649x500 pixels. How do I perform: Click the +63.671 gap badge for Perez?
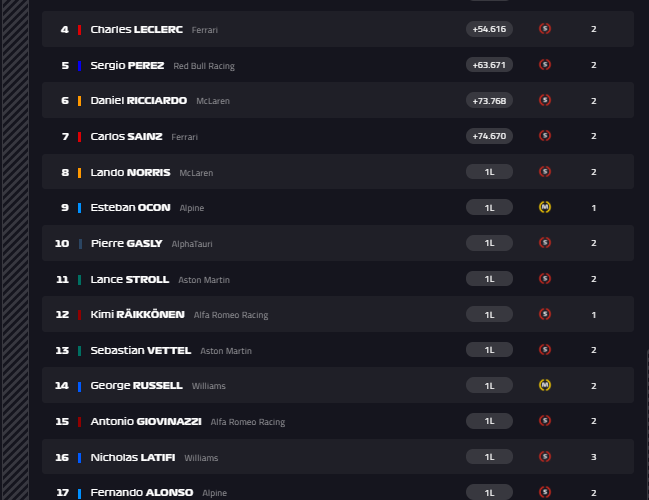tap(489, 65)
